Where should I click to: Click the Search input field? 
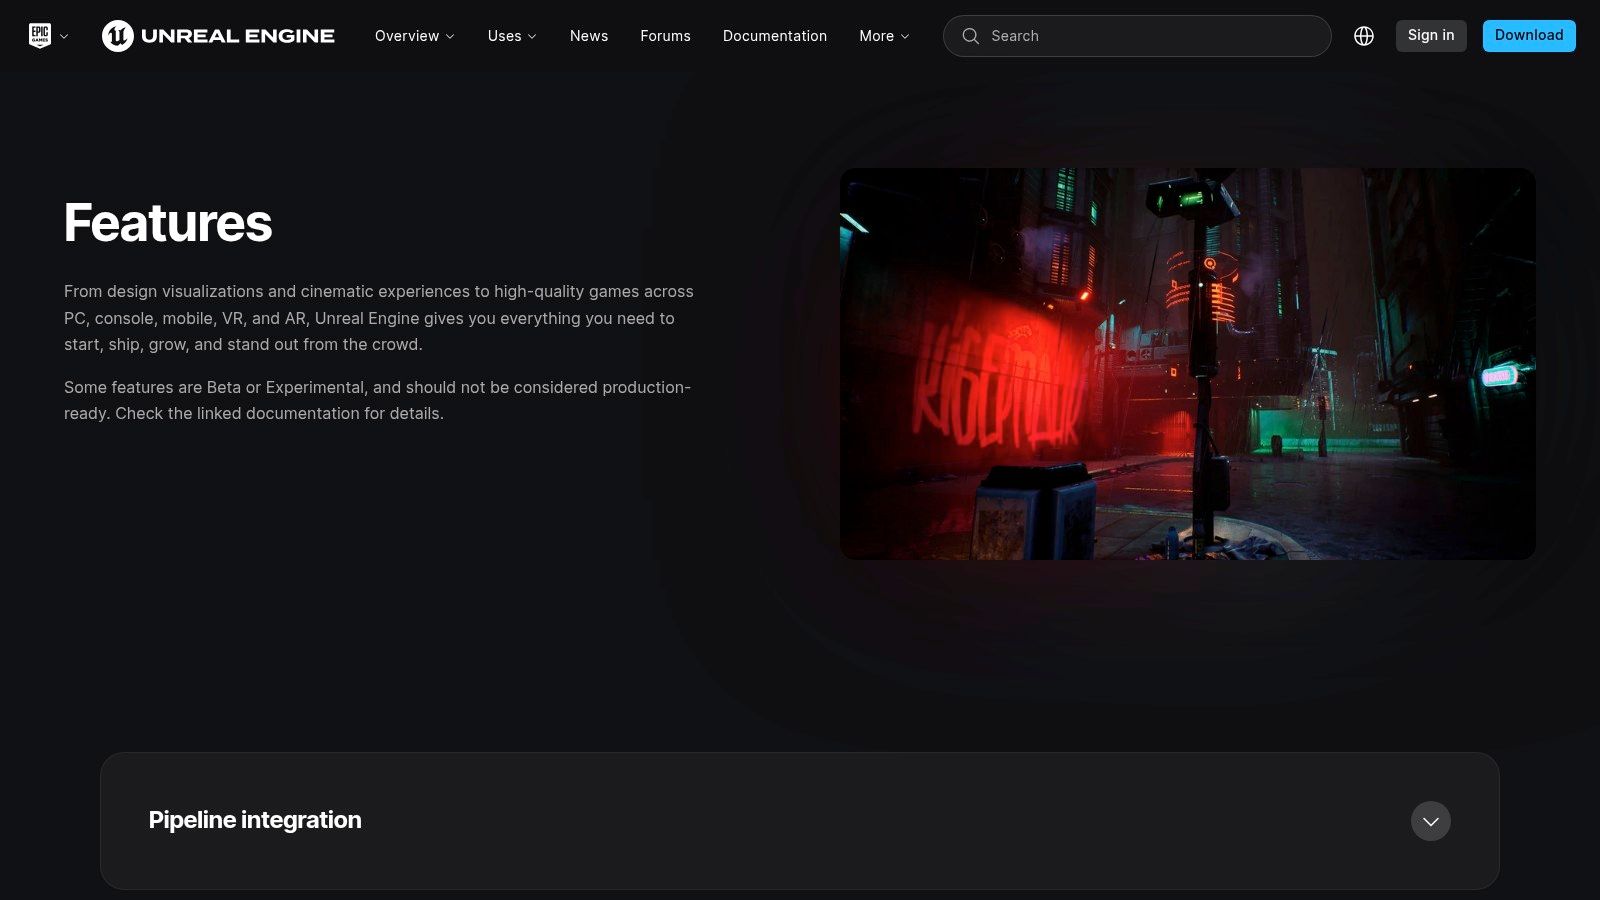pos(1137,36)
